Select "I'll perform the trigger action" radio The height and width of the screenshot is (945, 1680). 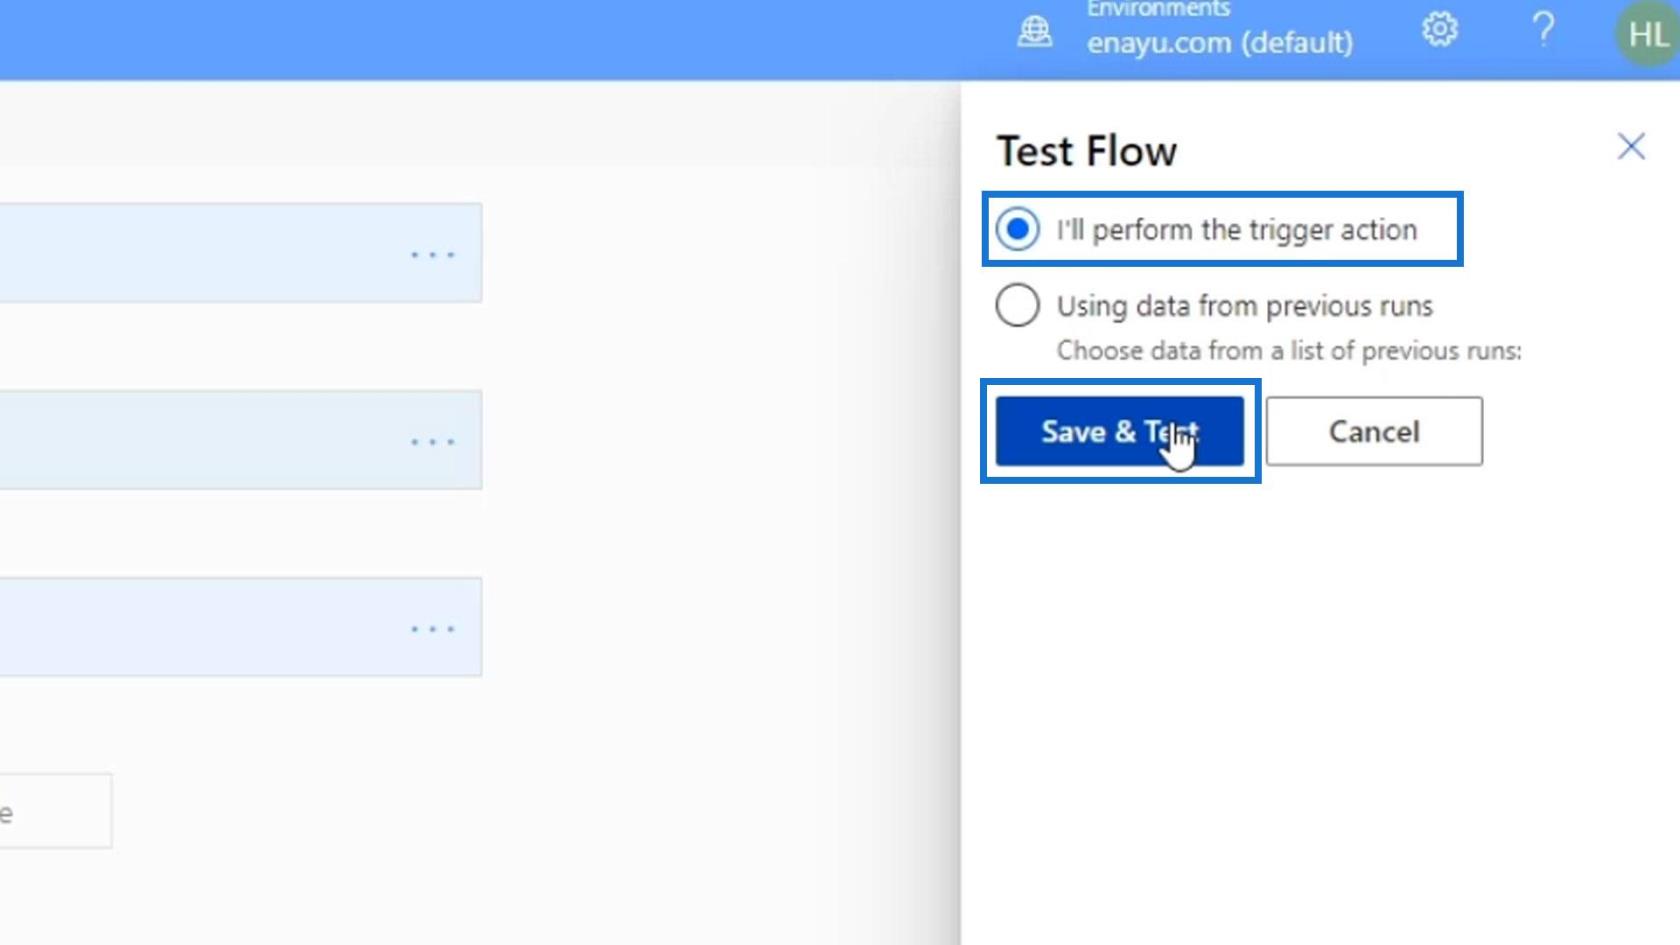[1017, 229]
